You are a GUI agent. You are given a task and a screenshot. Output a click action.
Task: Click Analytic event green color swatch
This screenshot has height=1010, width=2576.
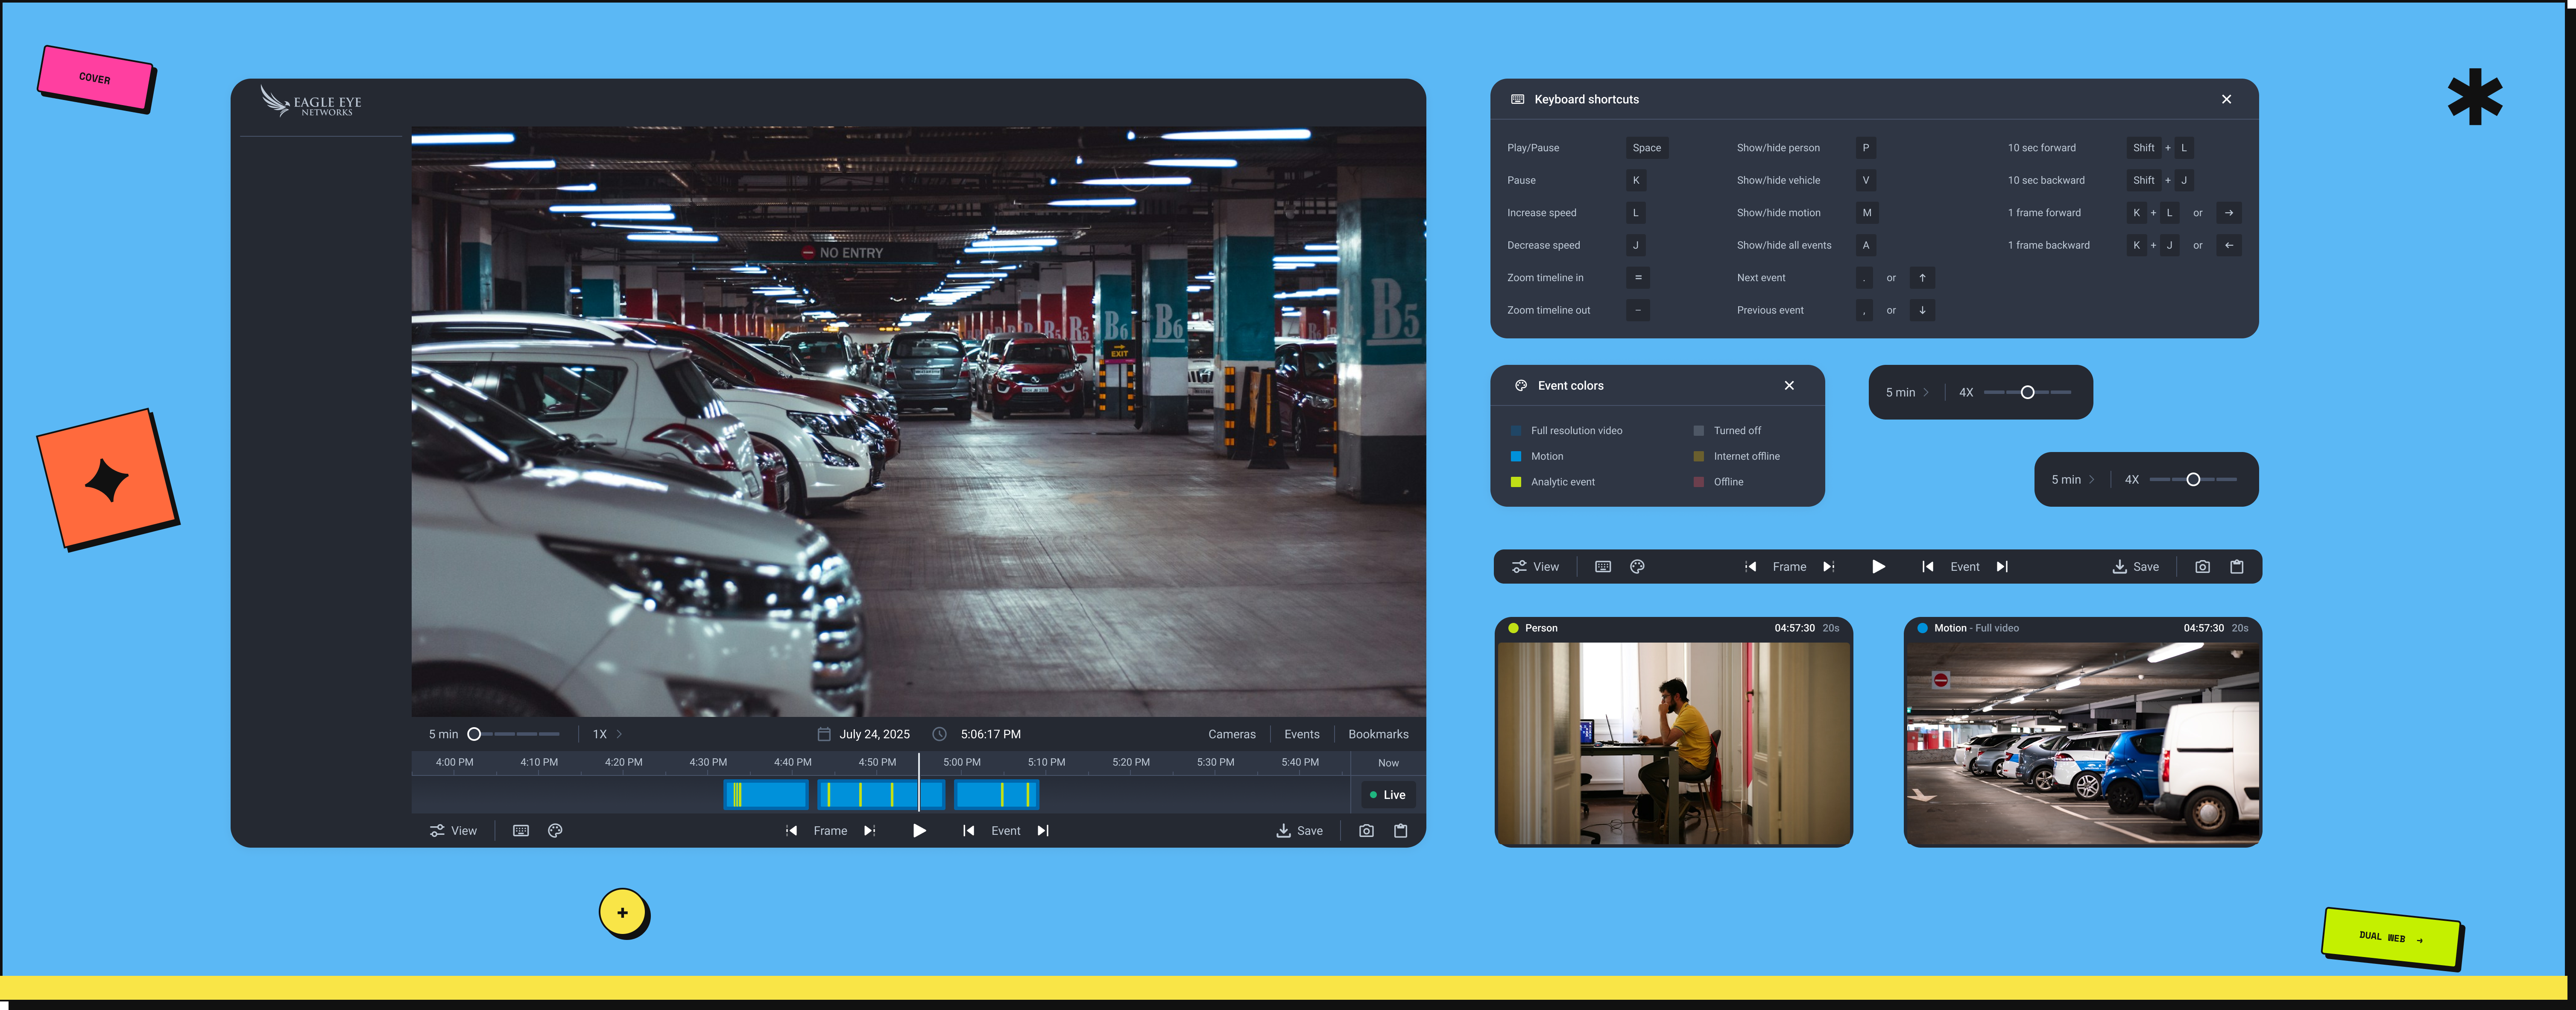pyautogui.click(x=1516, y=482)
